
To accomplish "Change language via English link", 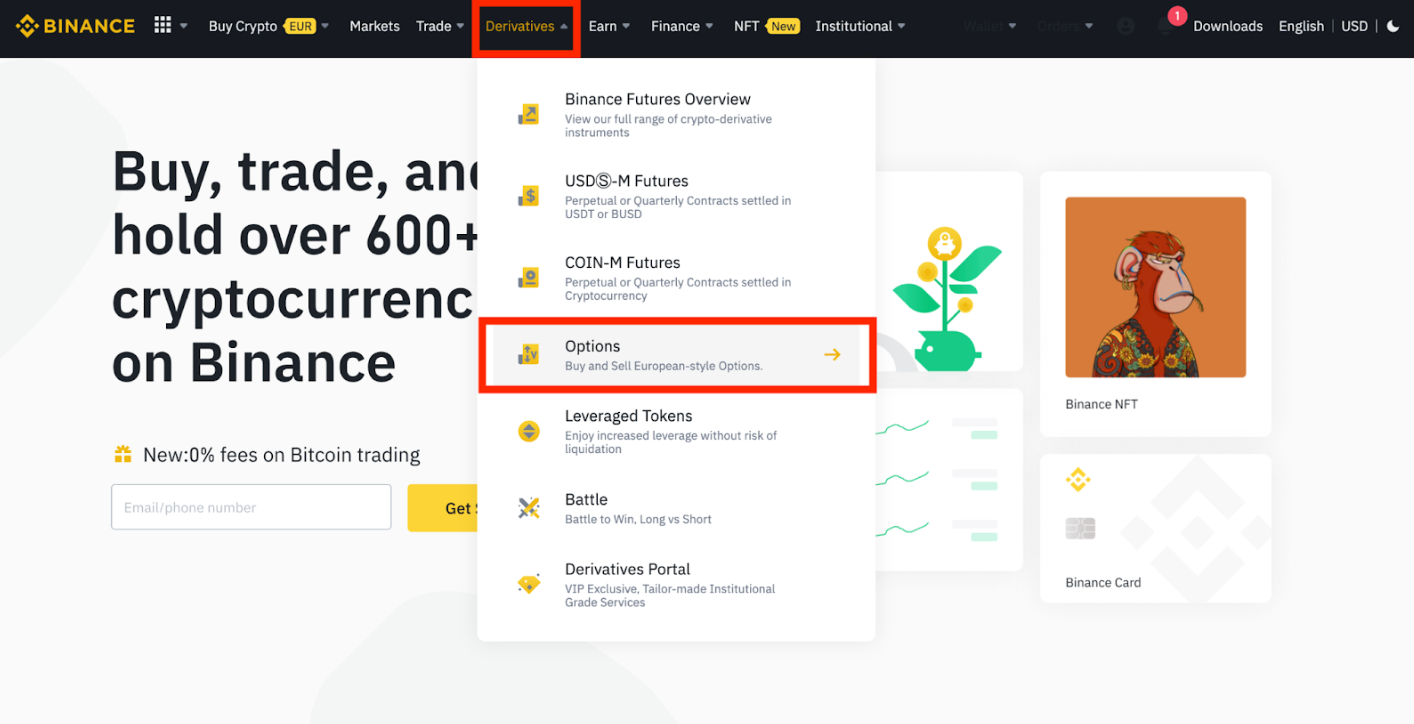I will (1301, 26).
